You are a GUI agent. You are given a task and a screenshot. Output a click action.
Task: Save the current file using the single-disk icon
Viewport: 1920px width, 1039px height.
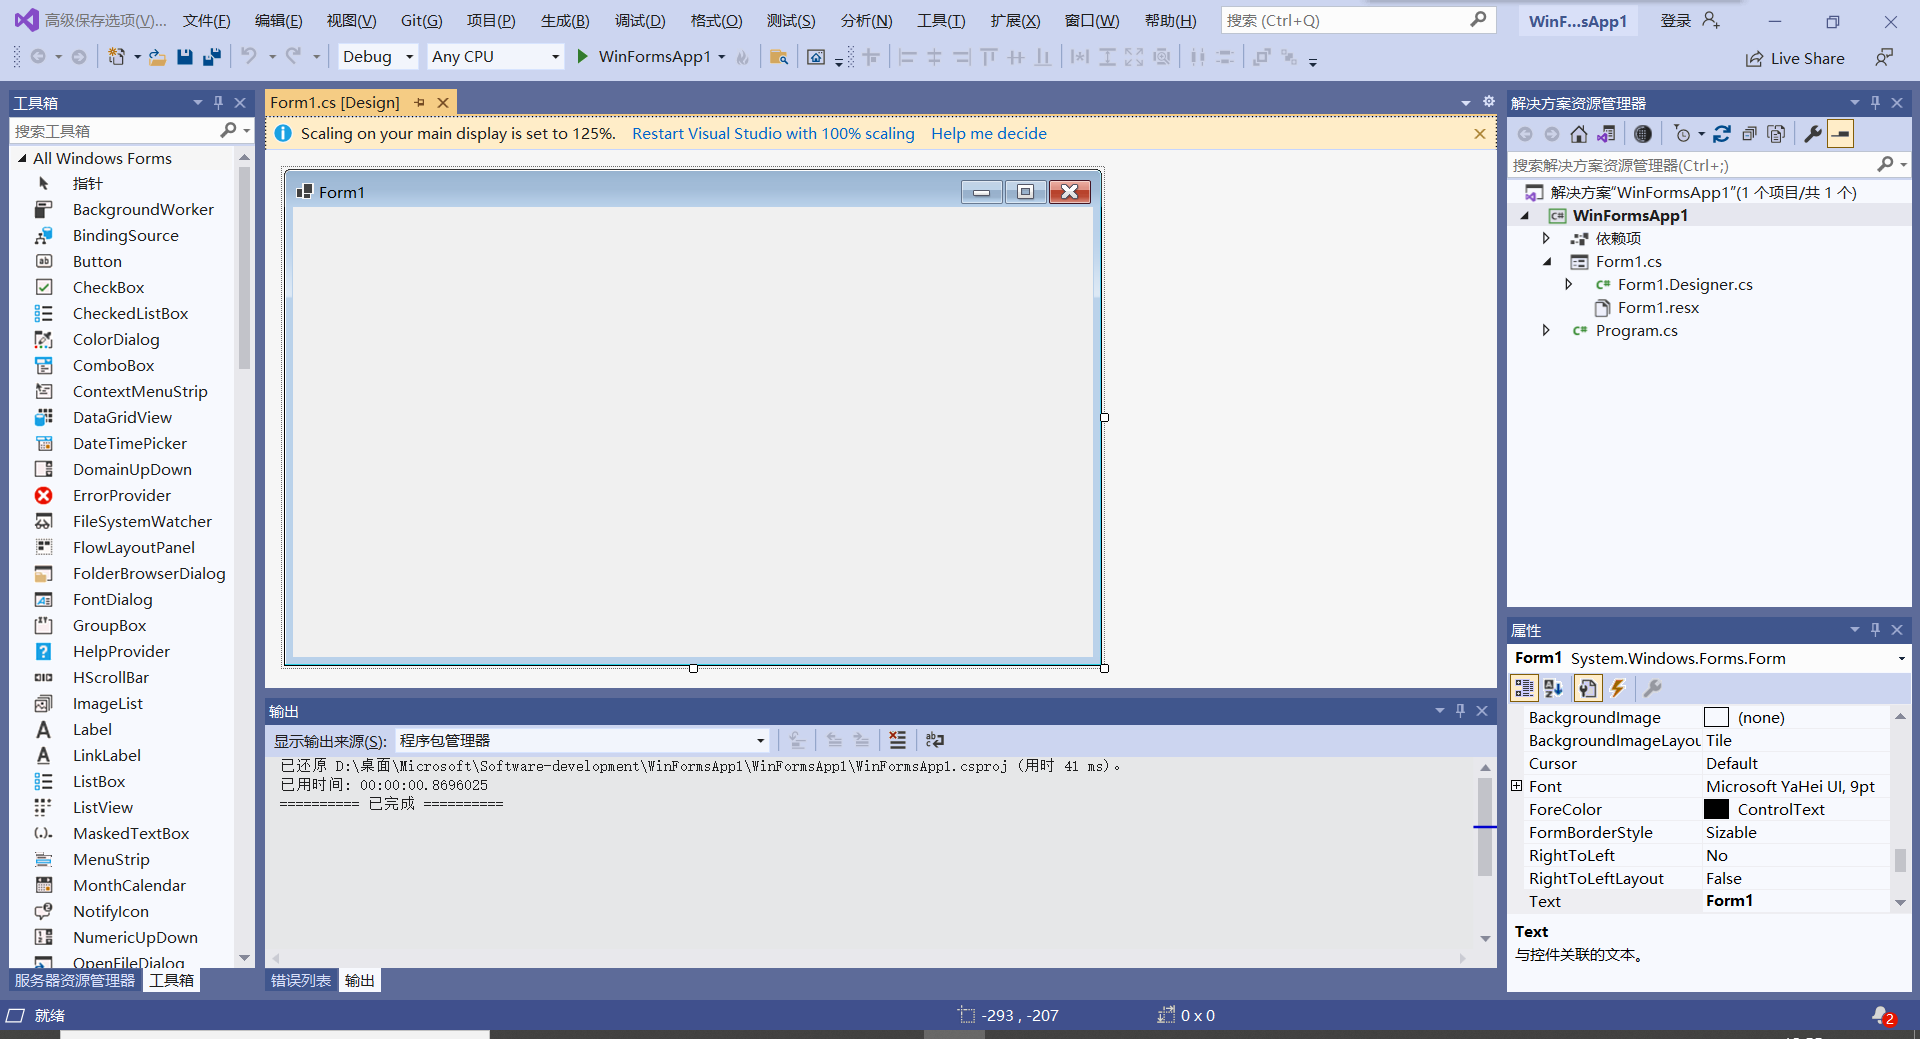[185, 57]
